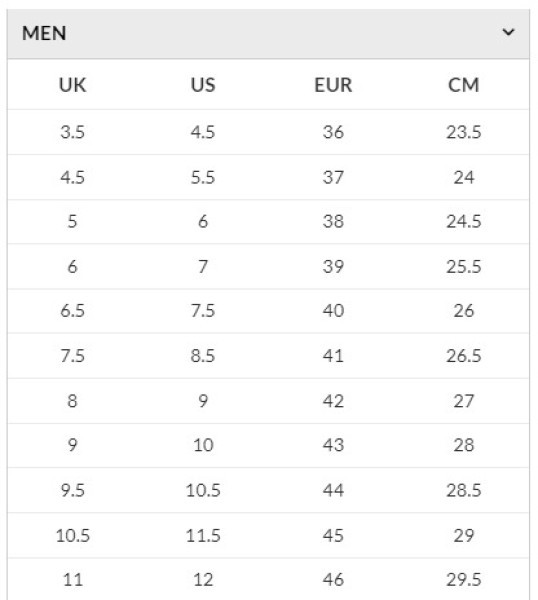Click EUR size 39 cell

[x=333, y=266]
